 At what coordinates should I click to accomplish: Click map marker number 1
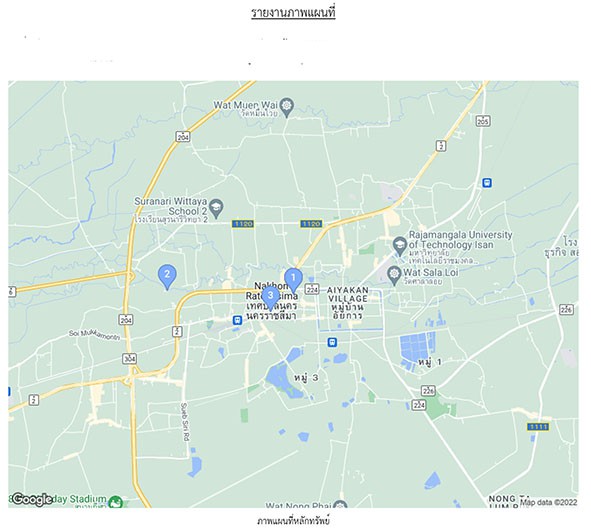pos(293,279)
